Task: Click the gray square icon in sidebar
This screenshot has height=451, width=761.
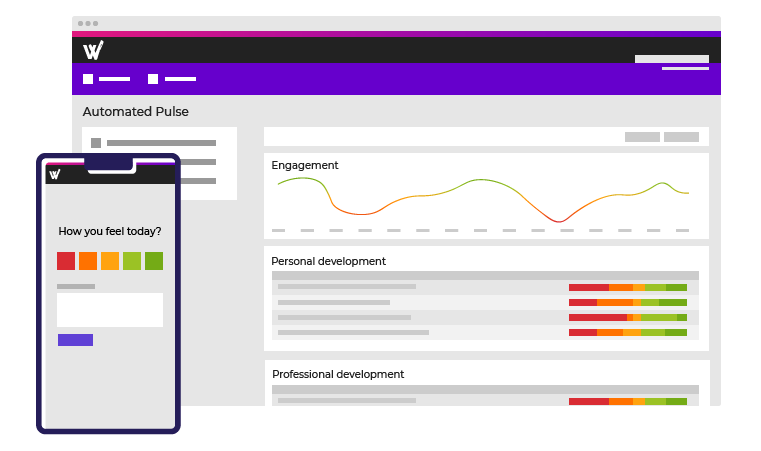Action: tap(96, 143)
